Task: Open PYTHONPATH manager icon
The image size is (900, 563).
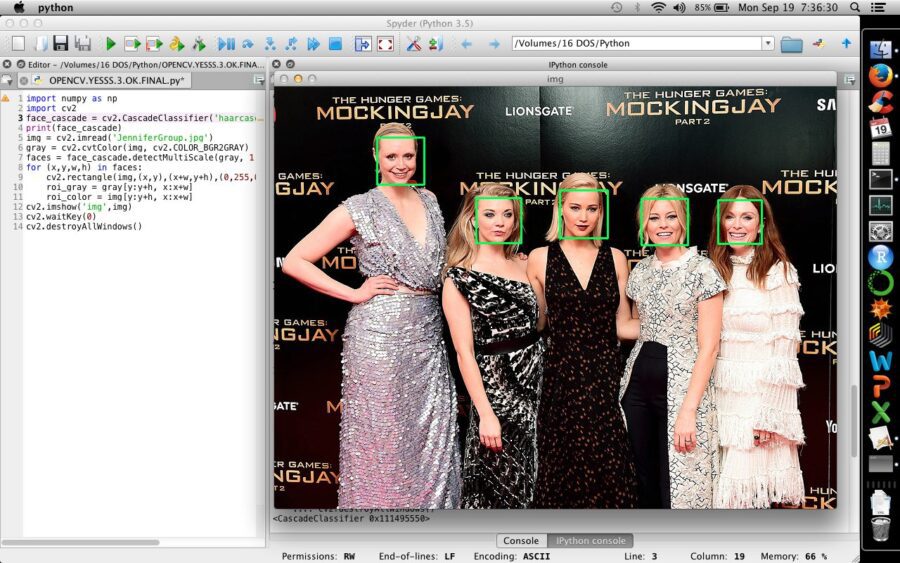Action: coord(436,44)
